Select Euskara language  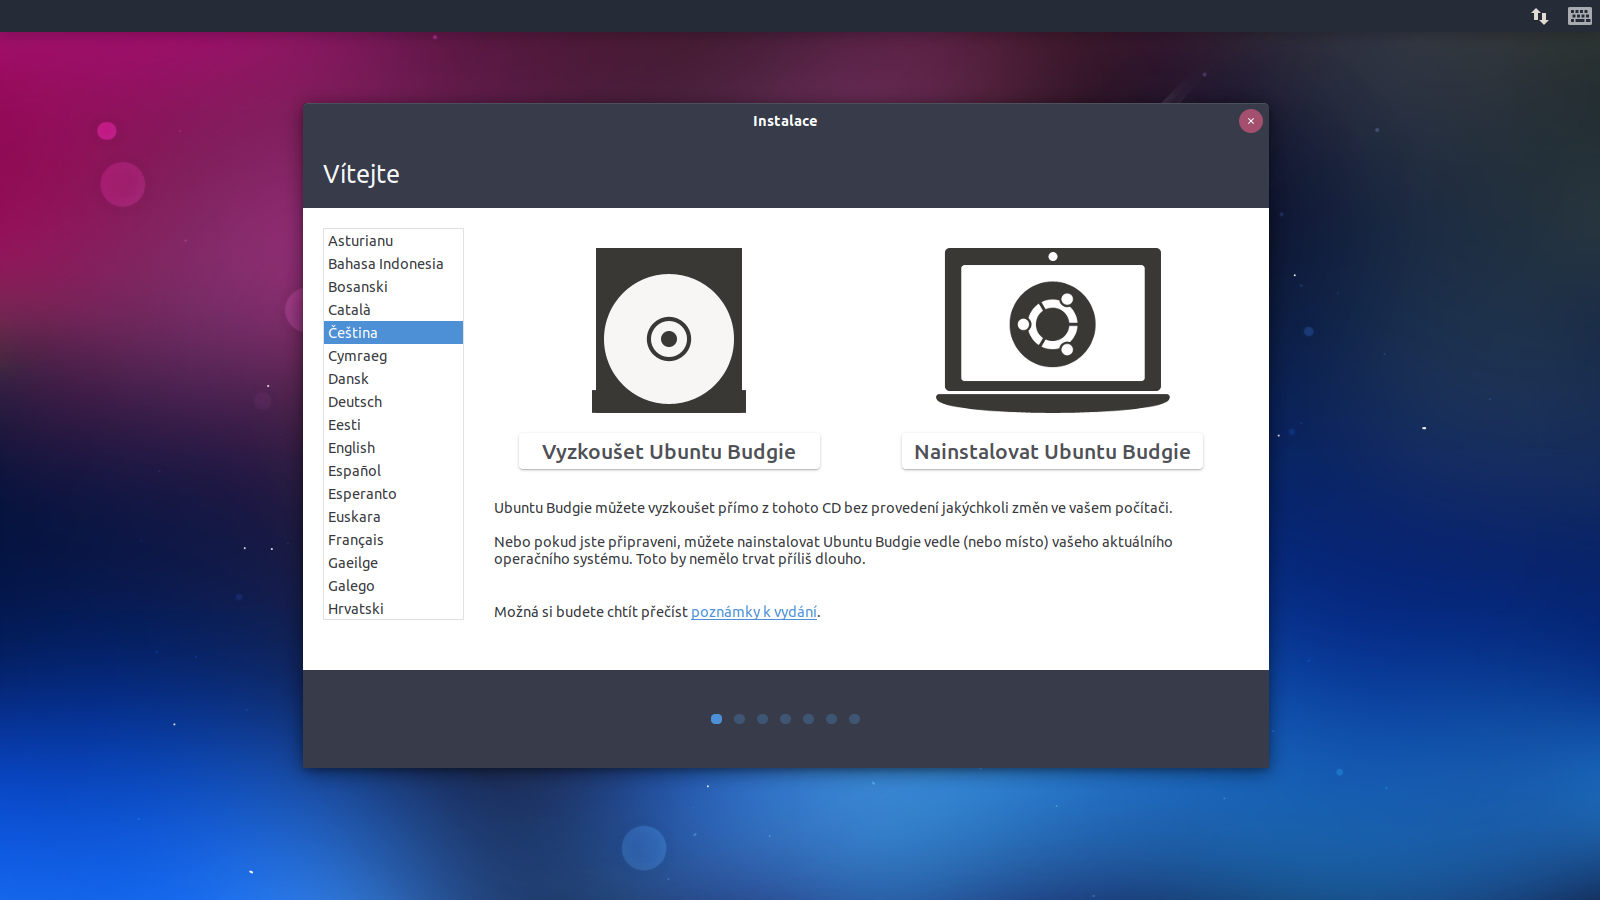(x=393, y=517)
